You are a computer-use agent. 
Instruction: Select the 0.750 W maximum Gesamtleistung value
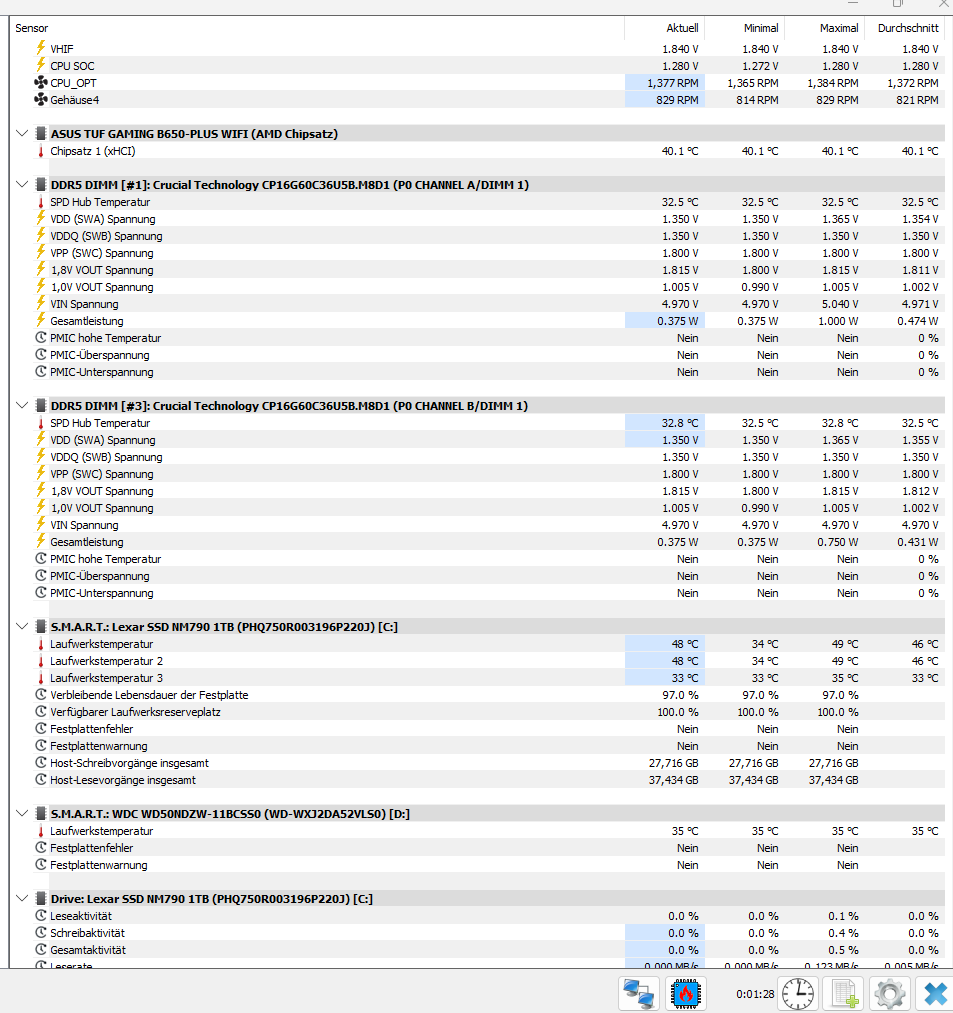pos(839,542)
